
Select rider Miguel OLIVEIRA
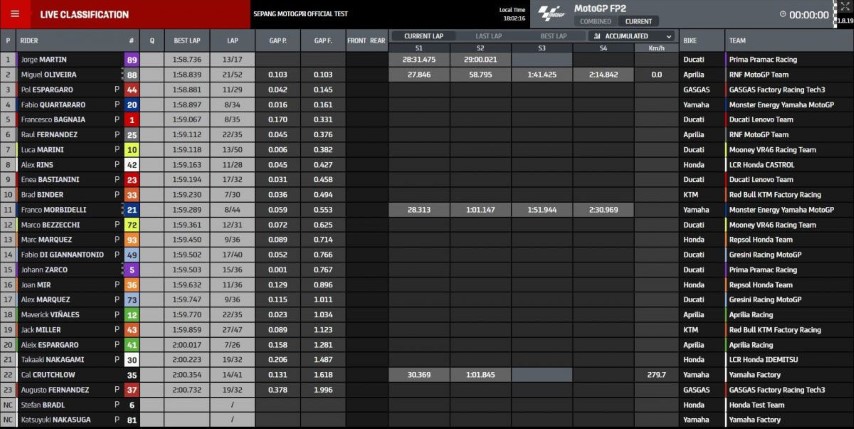pyautogui.click(x=48, y=75)
